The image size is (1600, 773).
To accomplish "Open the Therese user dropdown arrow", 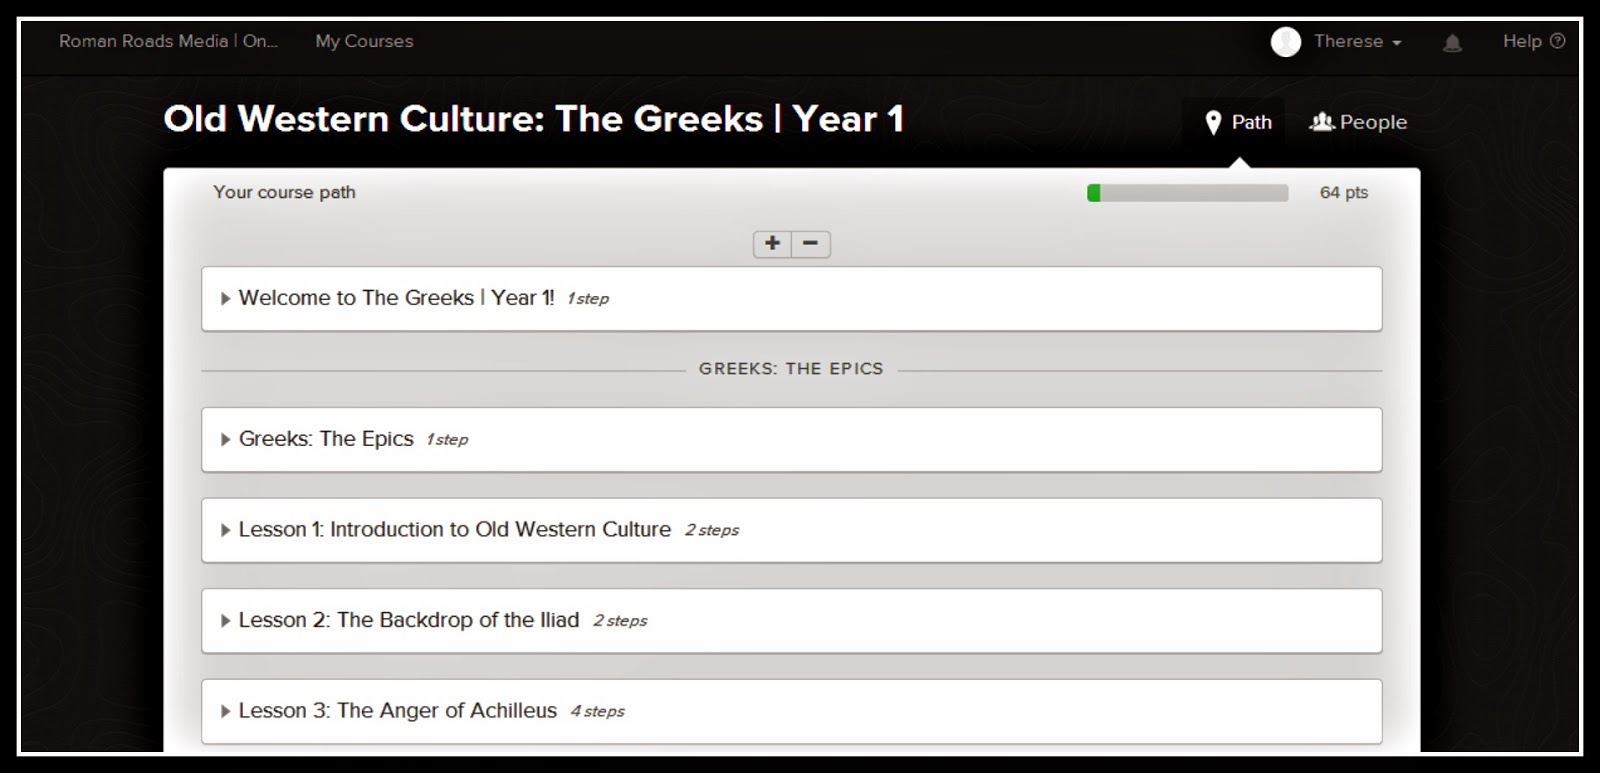I will [1397, 43].
